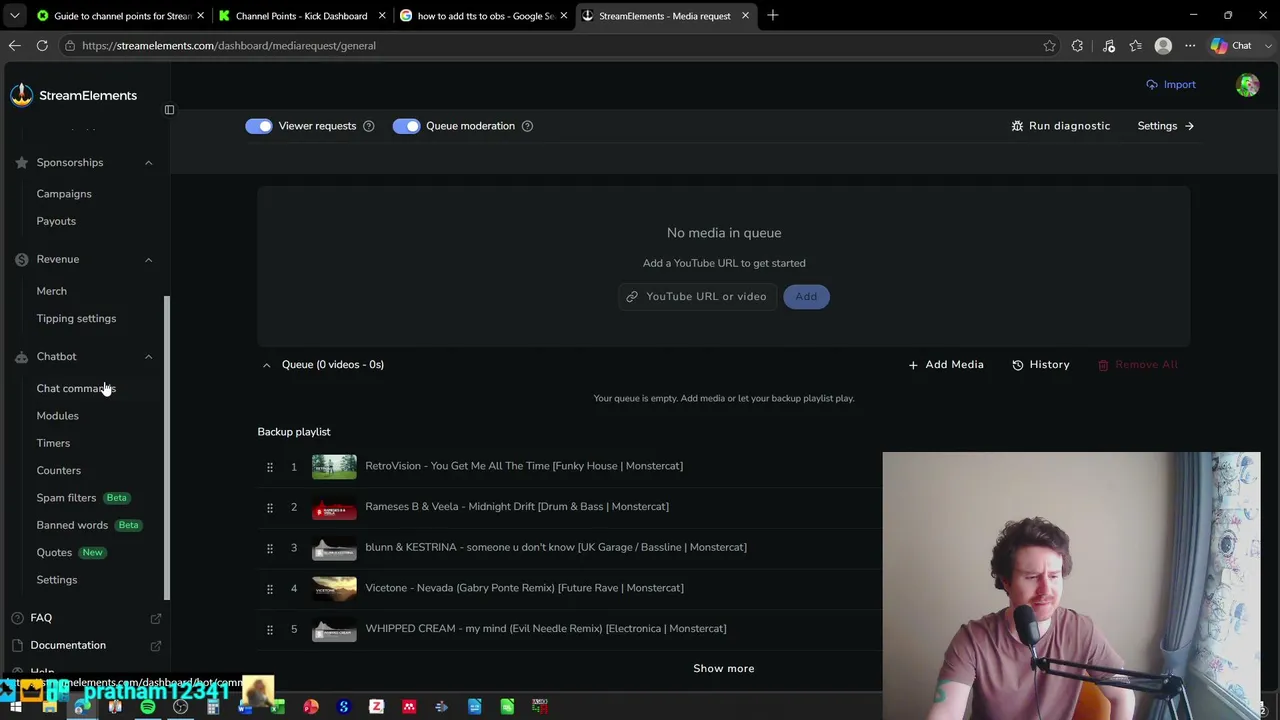Click the Run diagnostic button

1061,126
